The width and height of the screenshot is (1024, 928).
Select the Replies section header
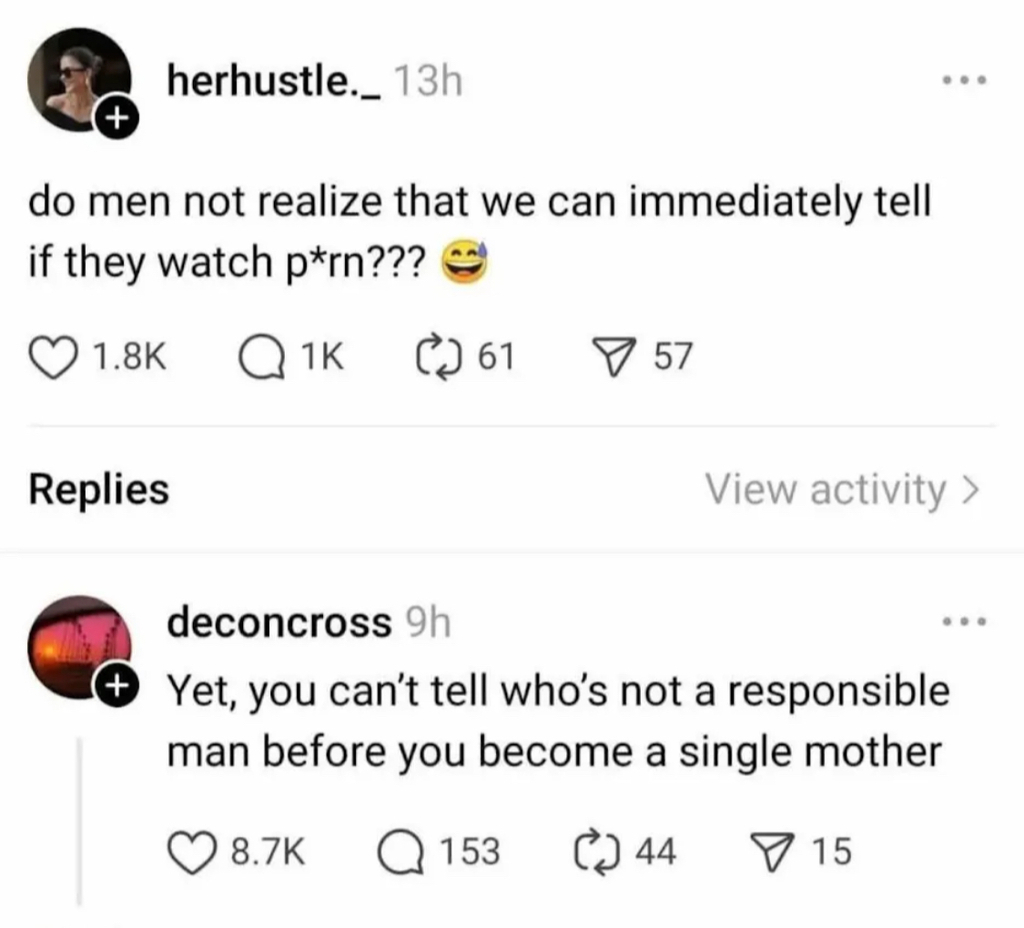click(x=99, y=489)
